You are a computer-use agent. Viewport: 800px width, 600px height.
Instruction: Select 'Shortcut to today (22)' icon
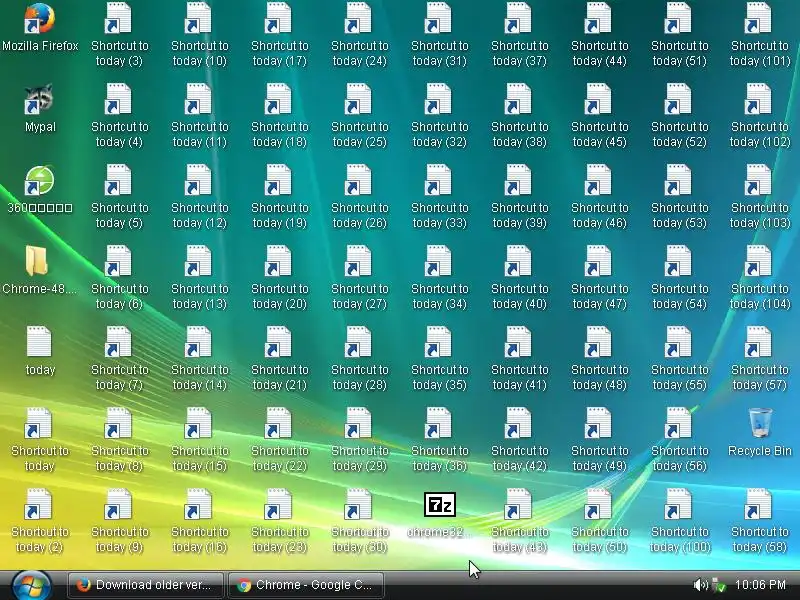280,440
